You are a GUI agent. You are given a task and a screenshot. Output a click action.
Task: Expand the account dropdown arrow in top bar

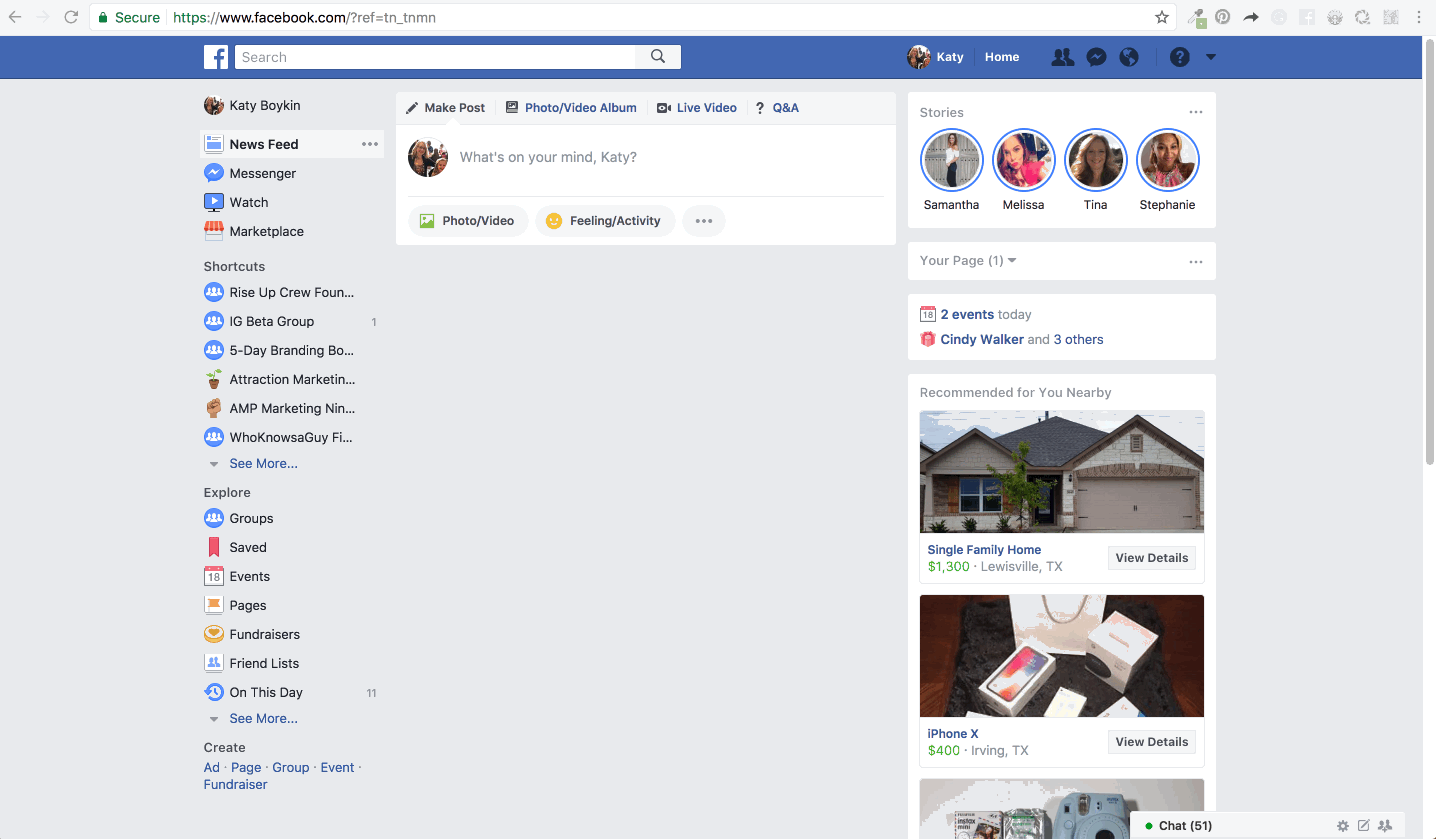(1211, 57)
